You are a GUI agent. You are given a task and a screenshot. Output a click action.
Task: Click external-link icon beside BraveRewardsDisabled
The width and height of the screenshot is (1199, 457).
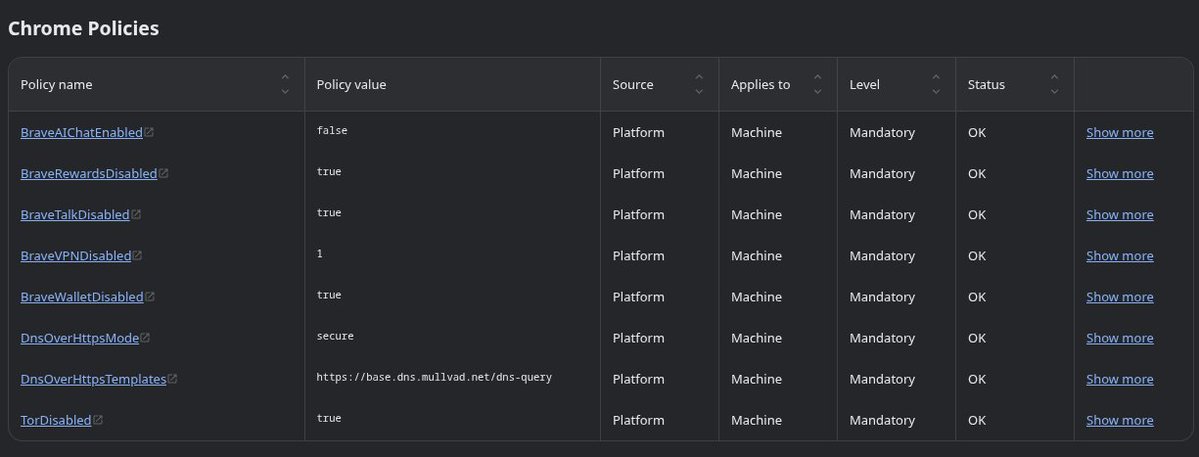[164, 173]
